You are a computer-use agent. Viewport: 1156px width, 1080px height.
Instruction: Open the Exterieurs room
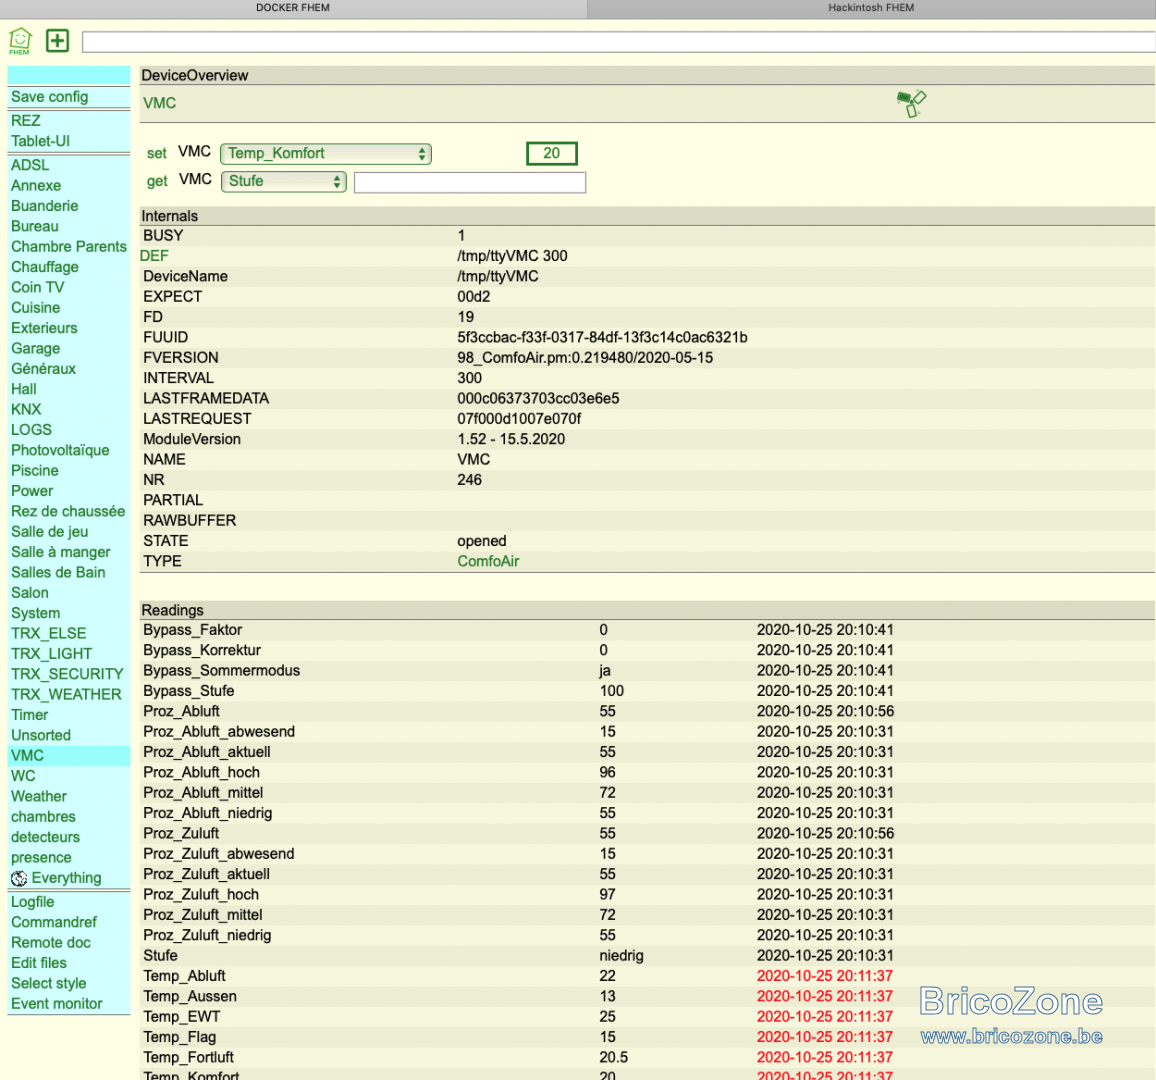[x=44, y=328]
